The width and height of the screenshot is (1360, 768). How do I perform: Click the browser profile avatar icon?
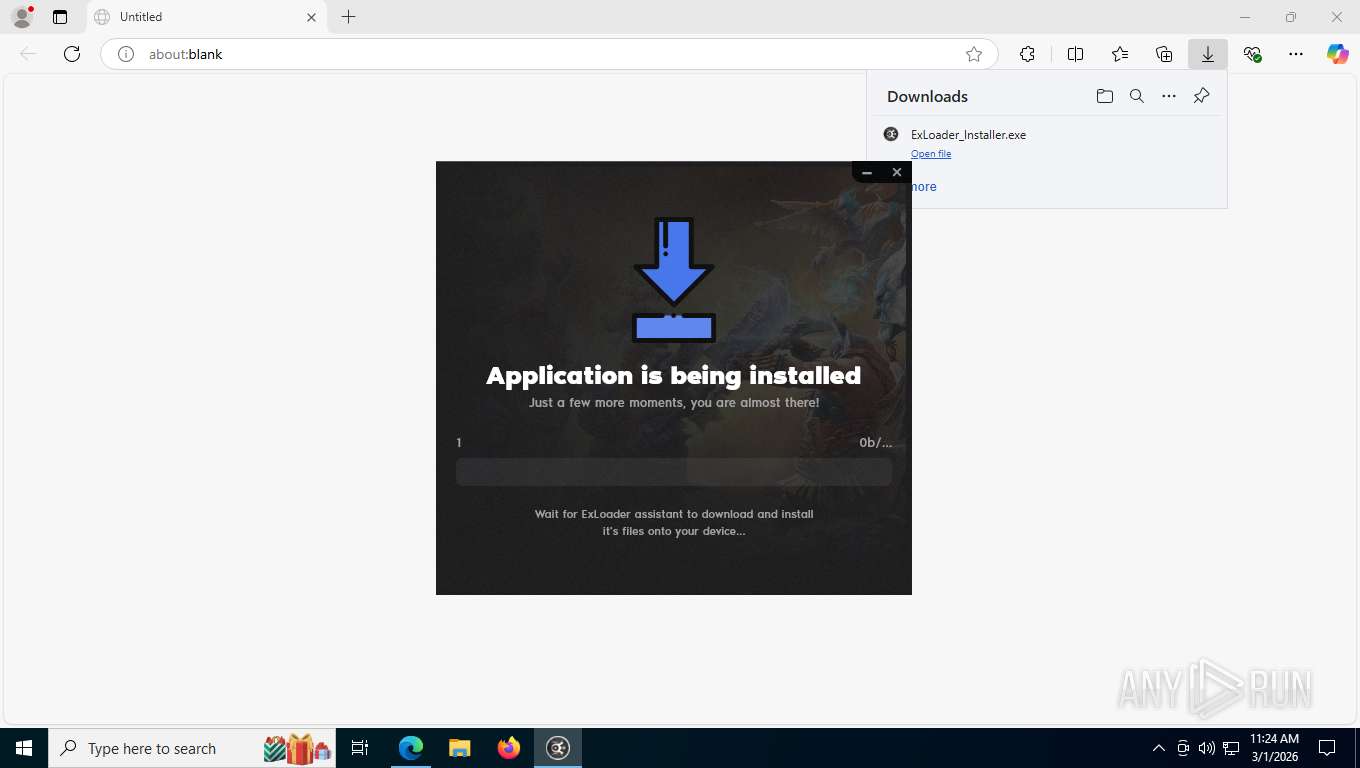click(x=22, y=17)
